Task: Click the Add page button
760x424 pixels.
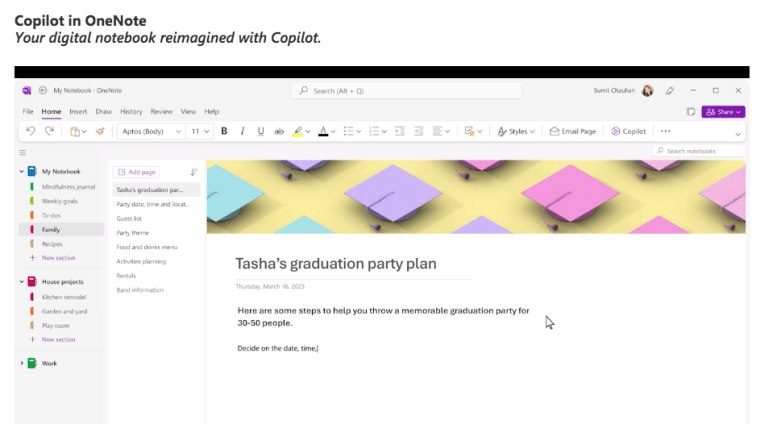Action: (x=136, y=172)
